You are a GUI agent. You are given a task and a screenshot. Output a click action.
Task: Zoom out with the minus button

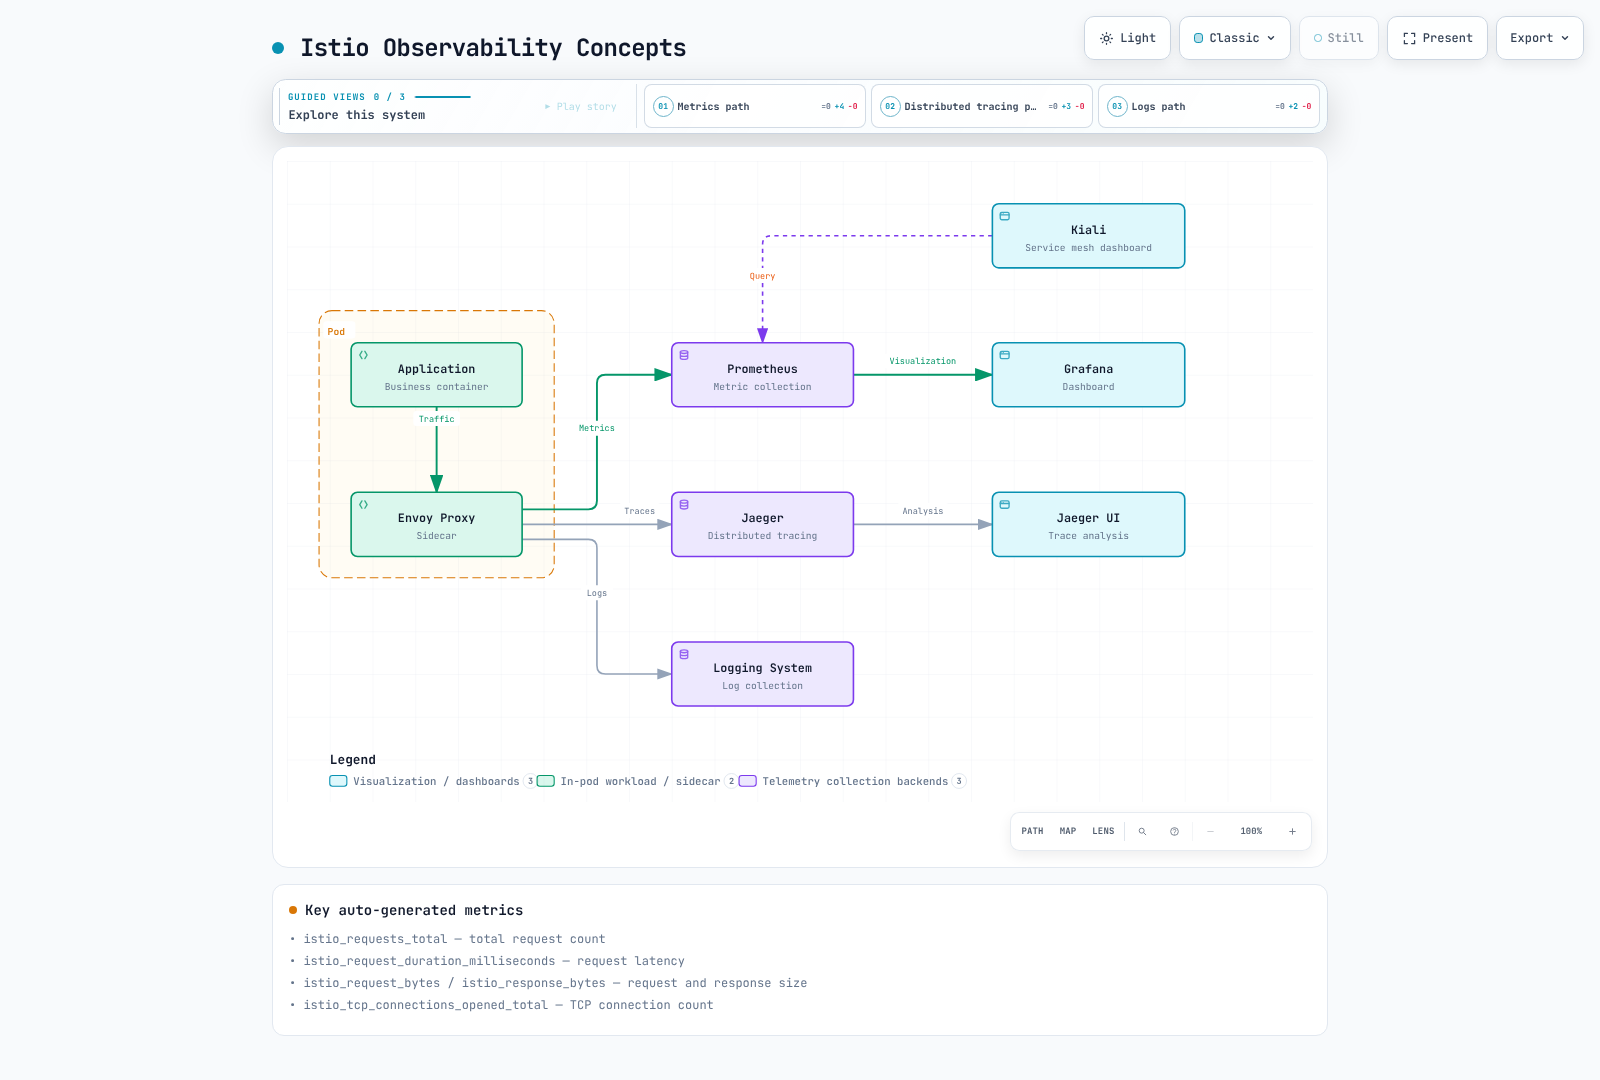1210,831
